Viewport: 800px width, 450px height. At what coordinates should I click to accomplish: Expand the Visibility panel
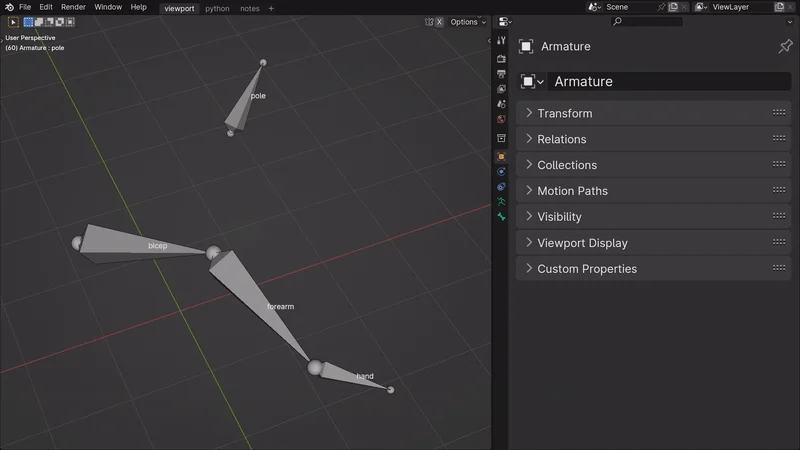(653, 217)
